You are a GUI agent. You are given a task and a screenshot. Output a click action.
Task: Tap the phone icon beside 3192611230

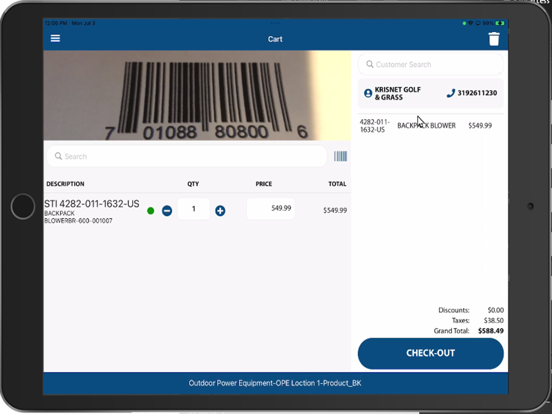pos(451,93)
